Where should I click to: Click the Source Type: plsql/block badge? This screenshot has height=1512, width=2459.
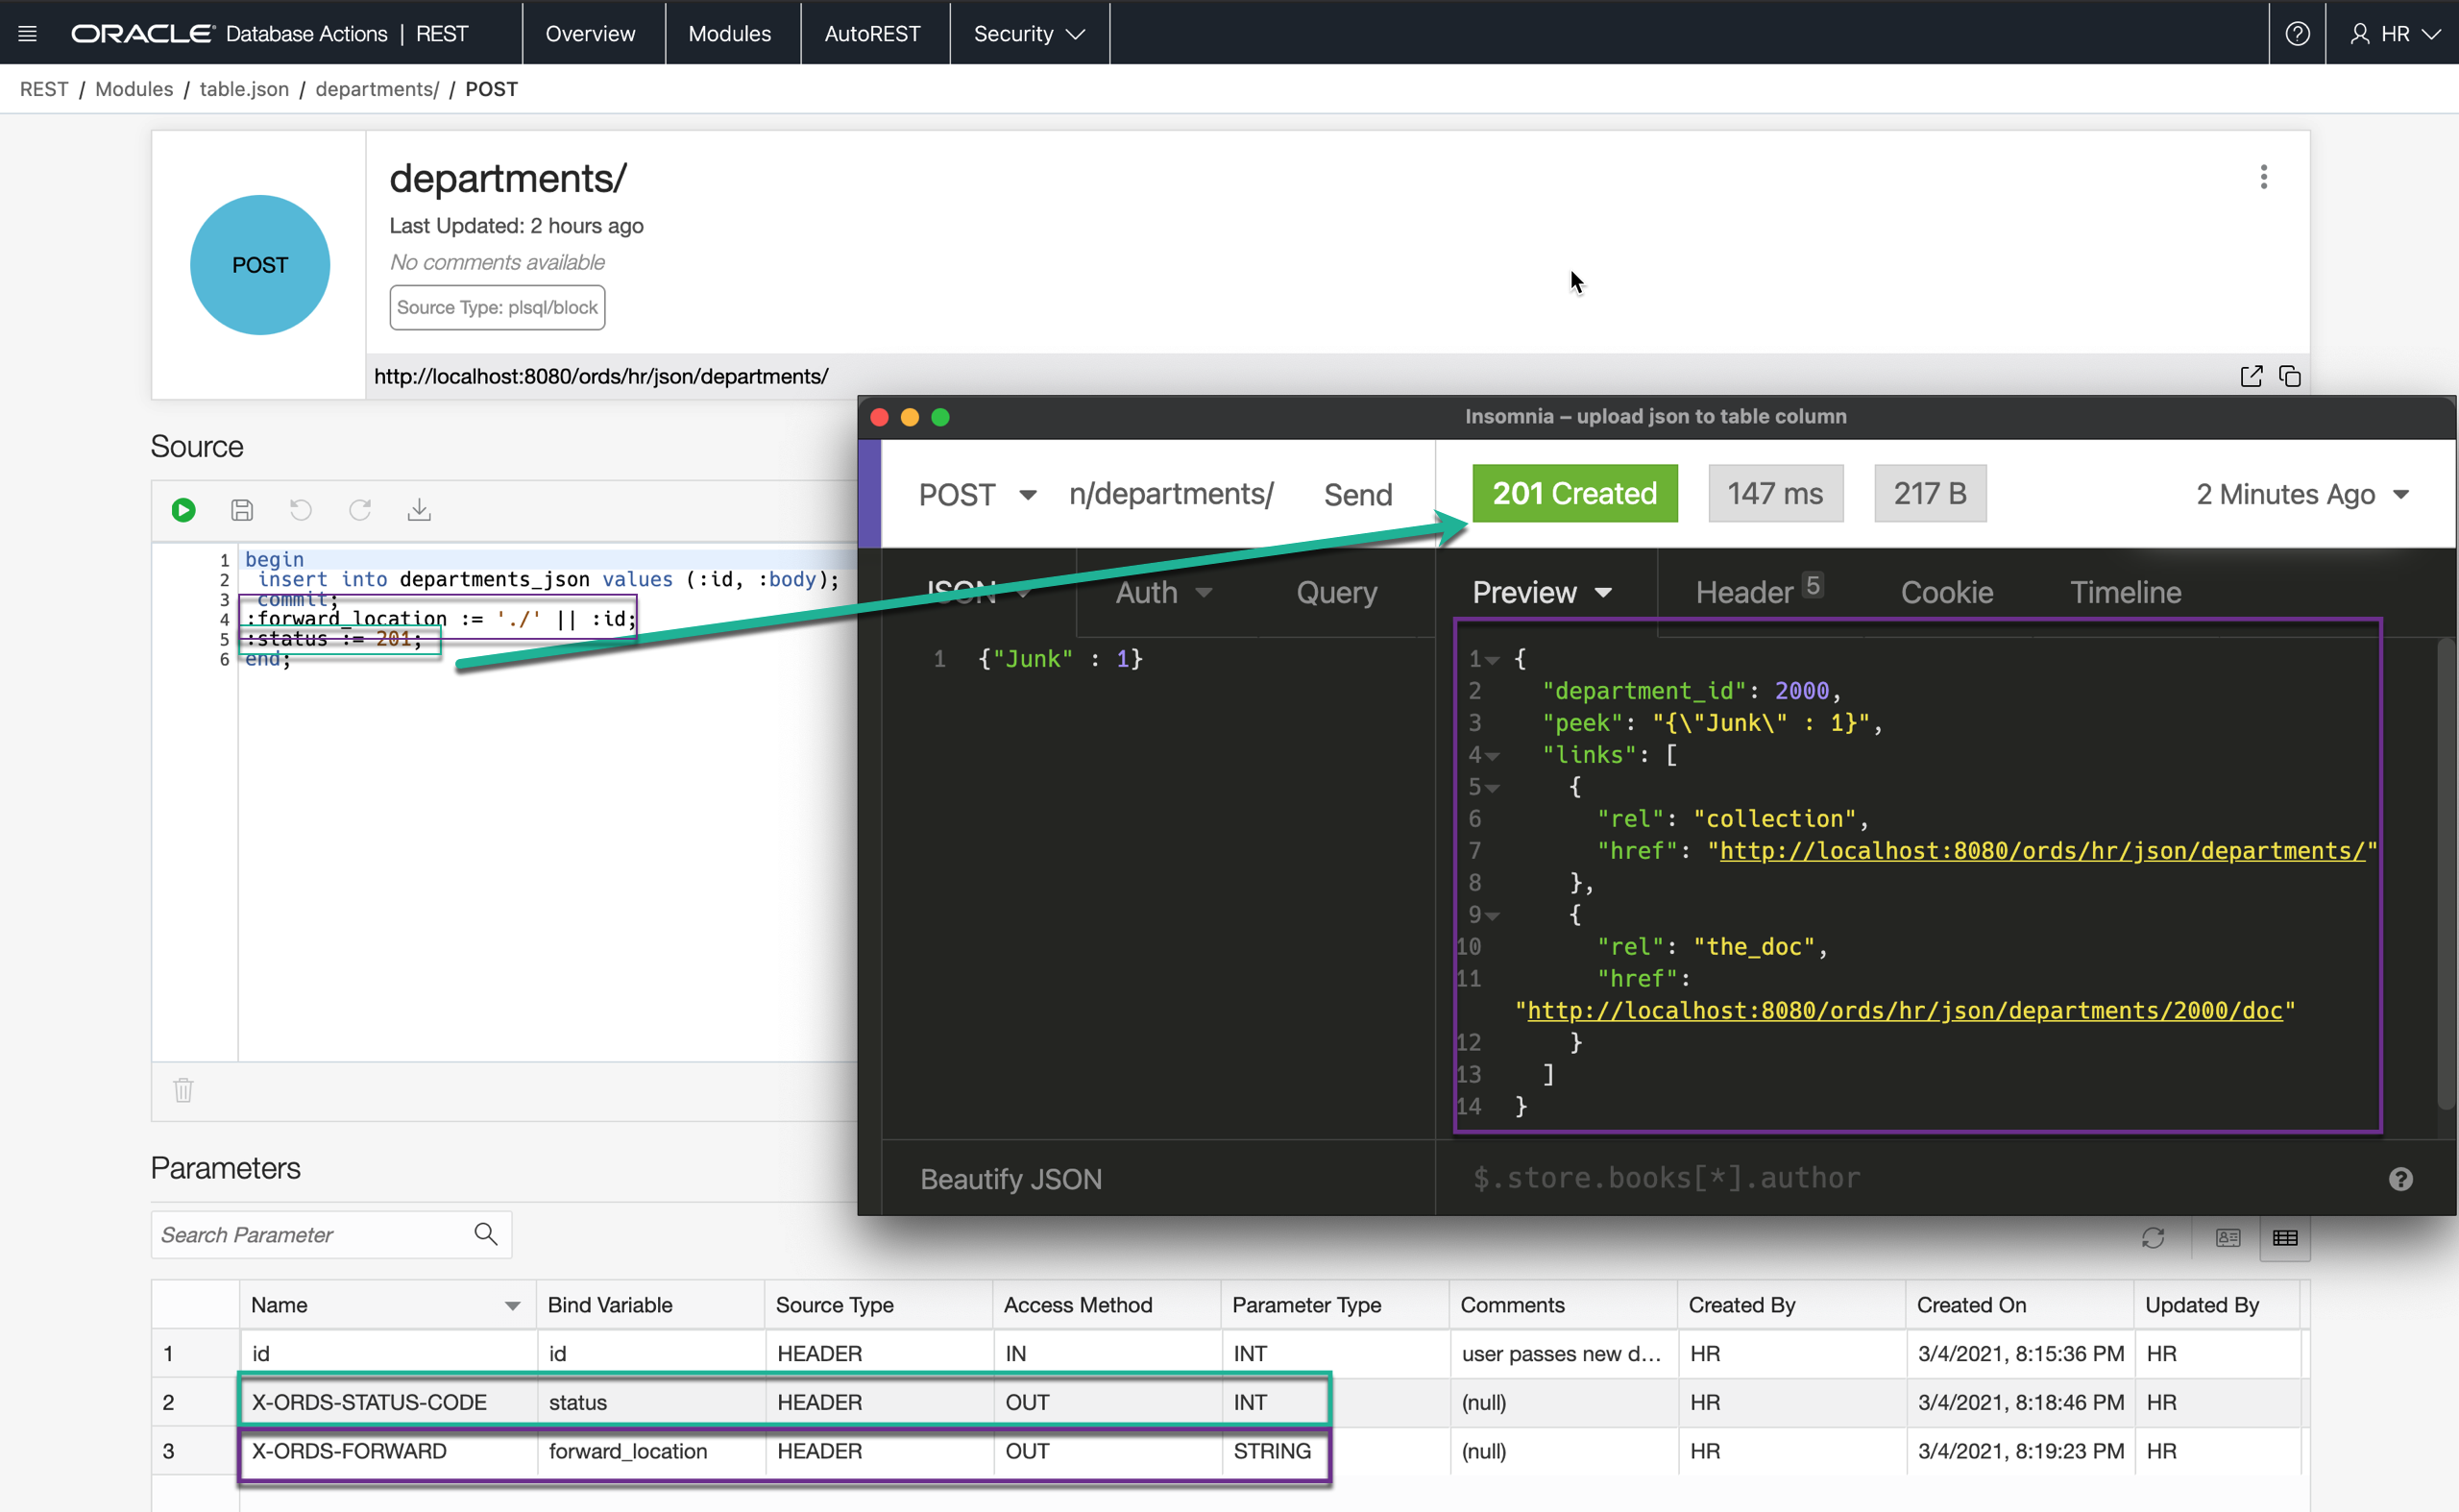[497, 307]
